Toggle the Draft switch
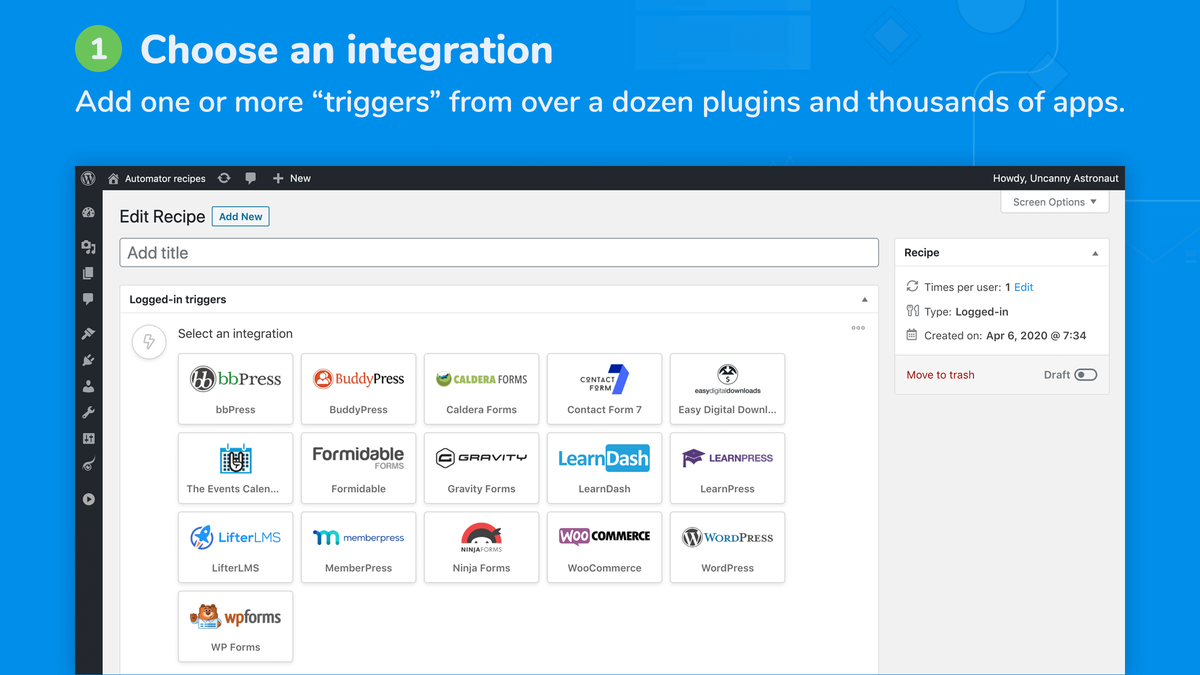The image size is (1200, 675). click(1085, 375)
